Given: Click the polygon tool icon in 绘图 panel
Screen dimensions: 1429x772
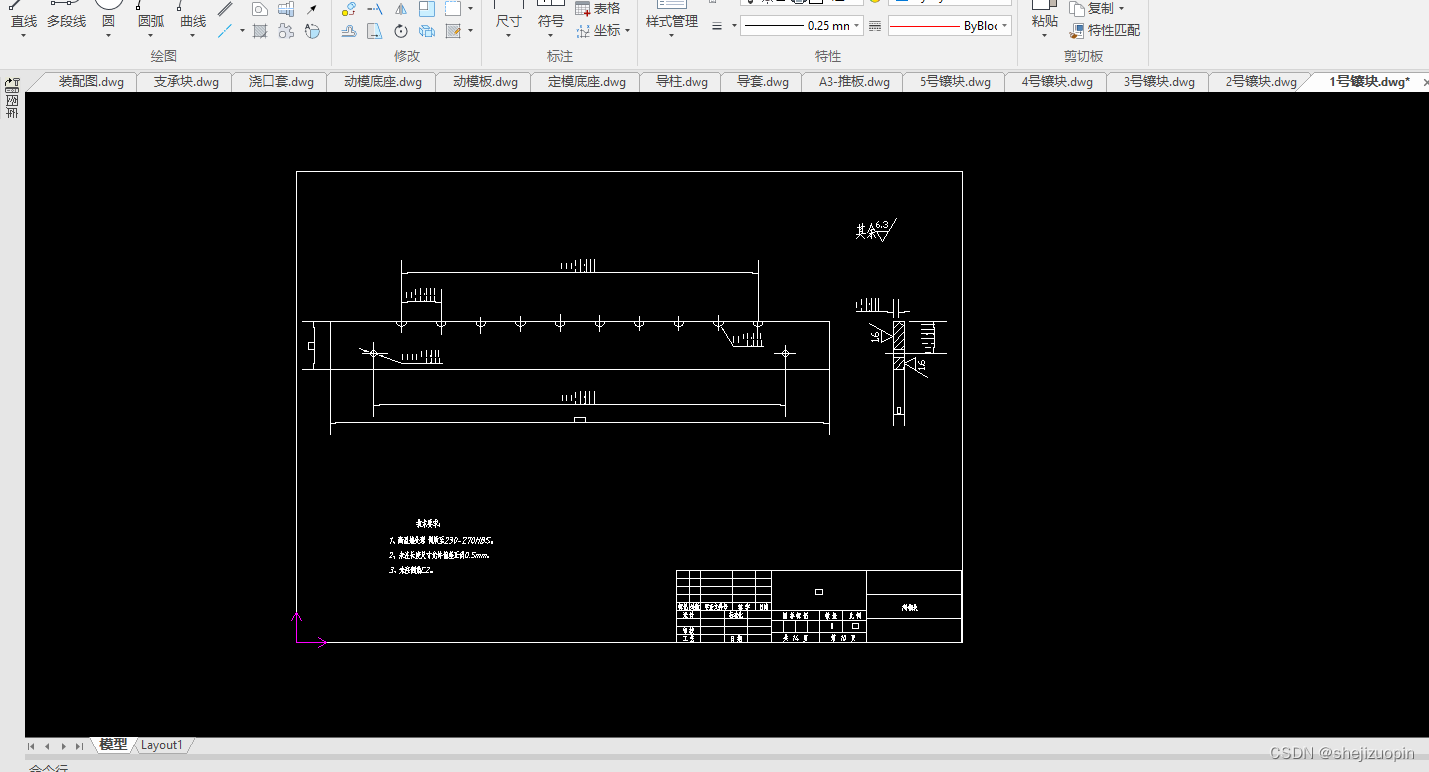Looking at the screenshot, I should (260, 8).
